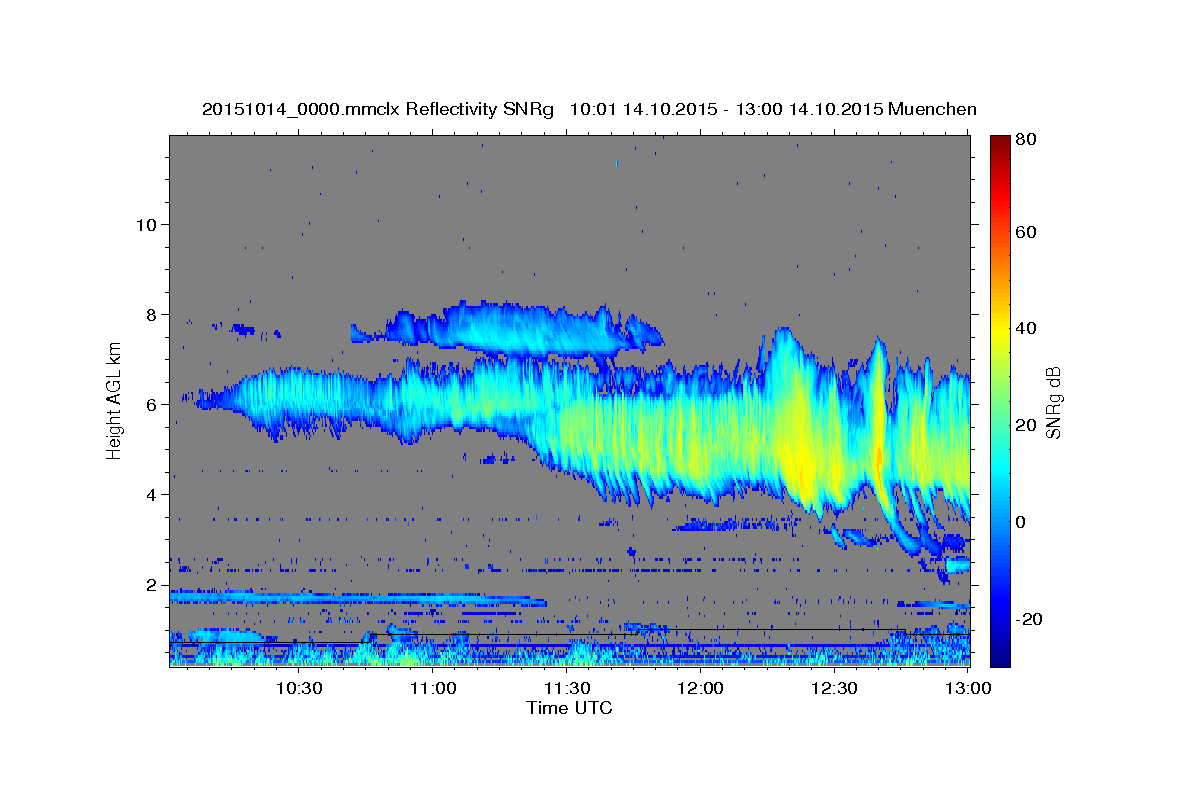Click the 12:30 time tick label
Viewport: 1200px width, 800px height.
tap(834, 688)
